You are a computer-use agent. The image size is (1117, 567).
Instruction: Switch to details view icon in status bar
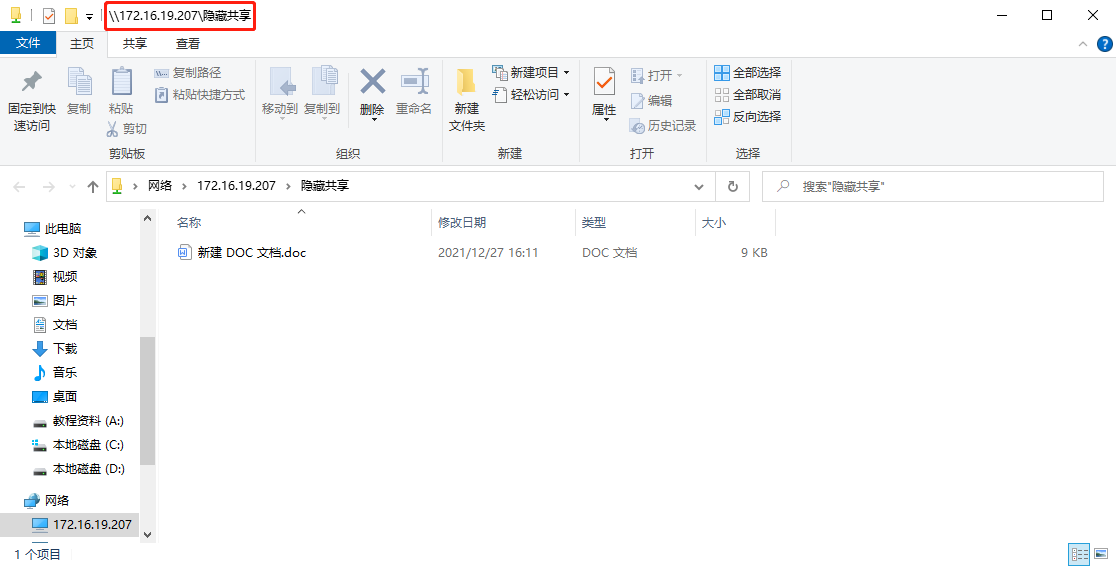1080,553
